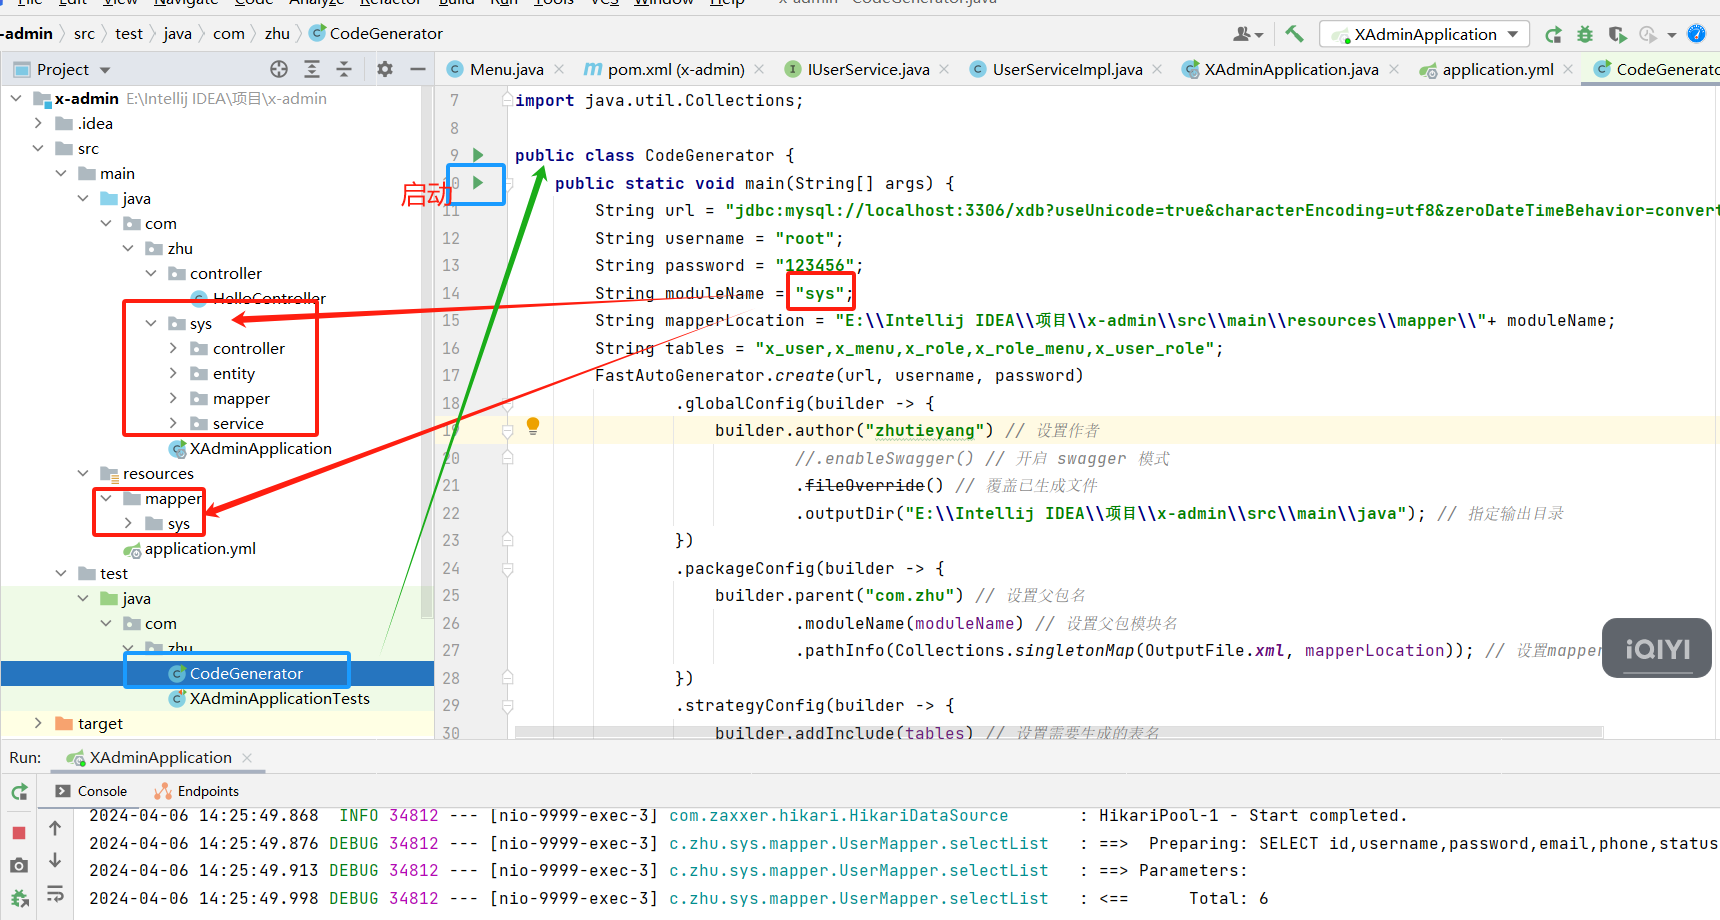This screenshot has height=920, width=1720.
Task: Click the camera thread dump icon in the Run panel
Action: click(19, 865)
